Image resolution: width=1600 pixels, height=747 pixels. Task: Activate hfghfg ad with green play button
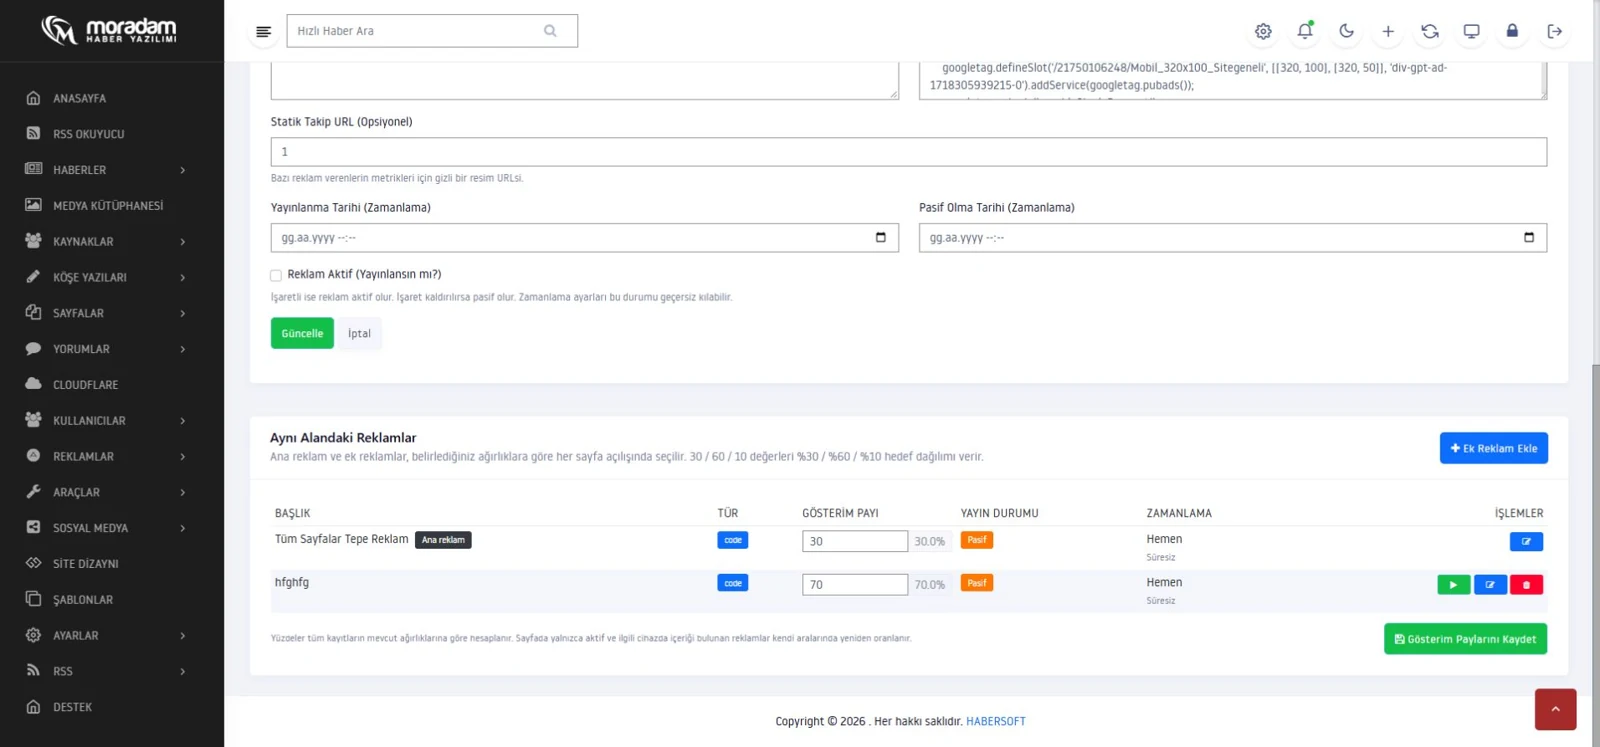coord(1453,585)
